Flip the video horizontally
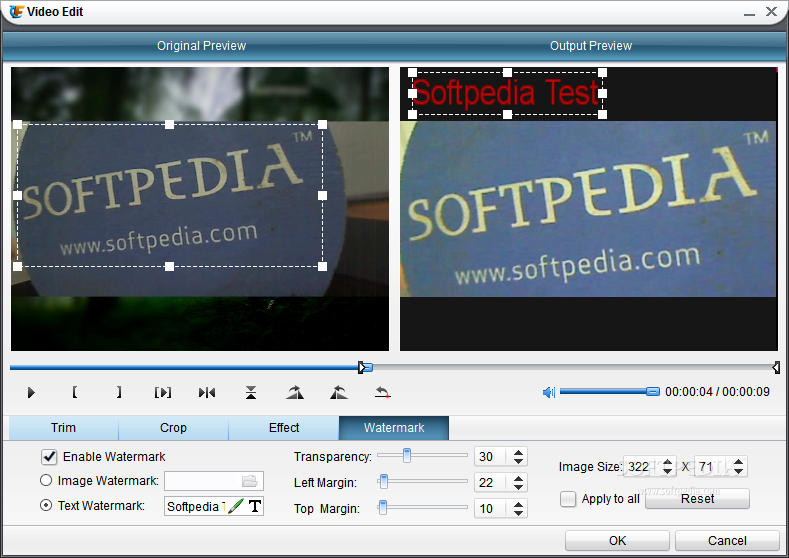The width and height of the screenshot is (789, 558). tap(207, 392)
